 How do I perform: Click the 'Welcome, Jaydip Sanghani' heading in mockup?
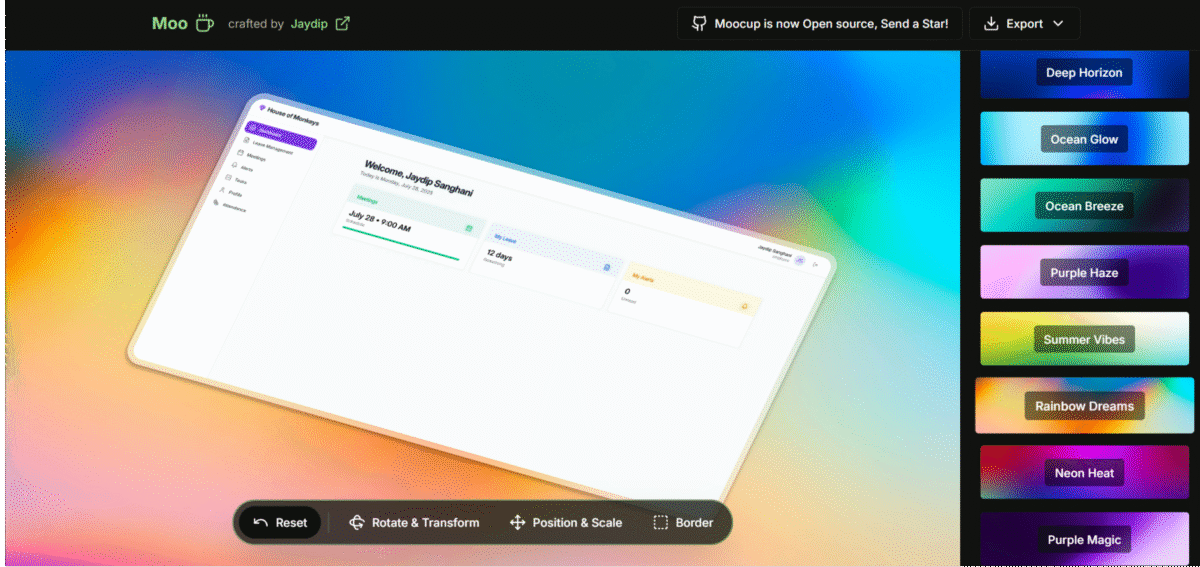pos(418,177)
